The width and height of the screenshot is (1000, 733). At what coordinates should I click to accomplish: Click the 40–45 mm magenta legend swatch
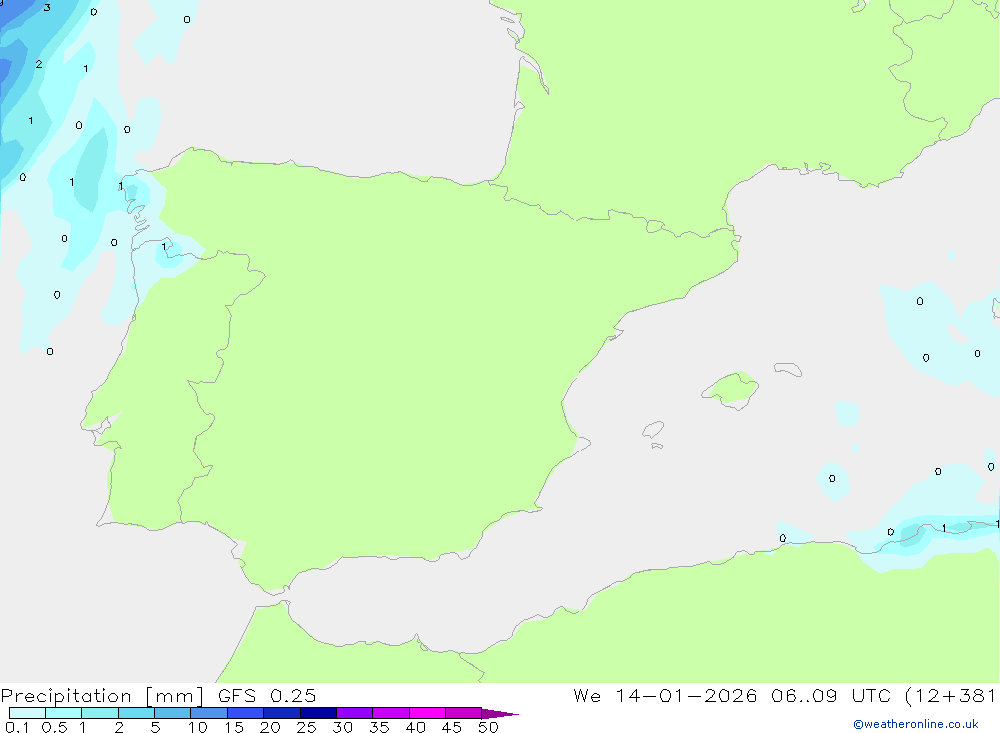427,713
